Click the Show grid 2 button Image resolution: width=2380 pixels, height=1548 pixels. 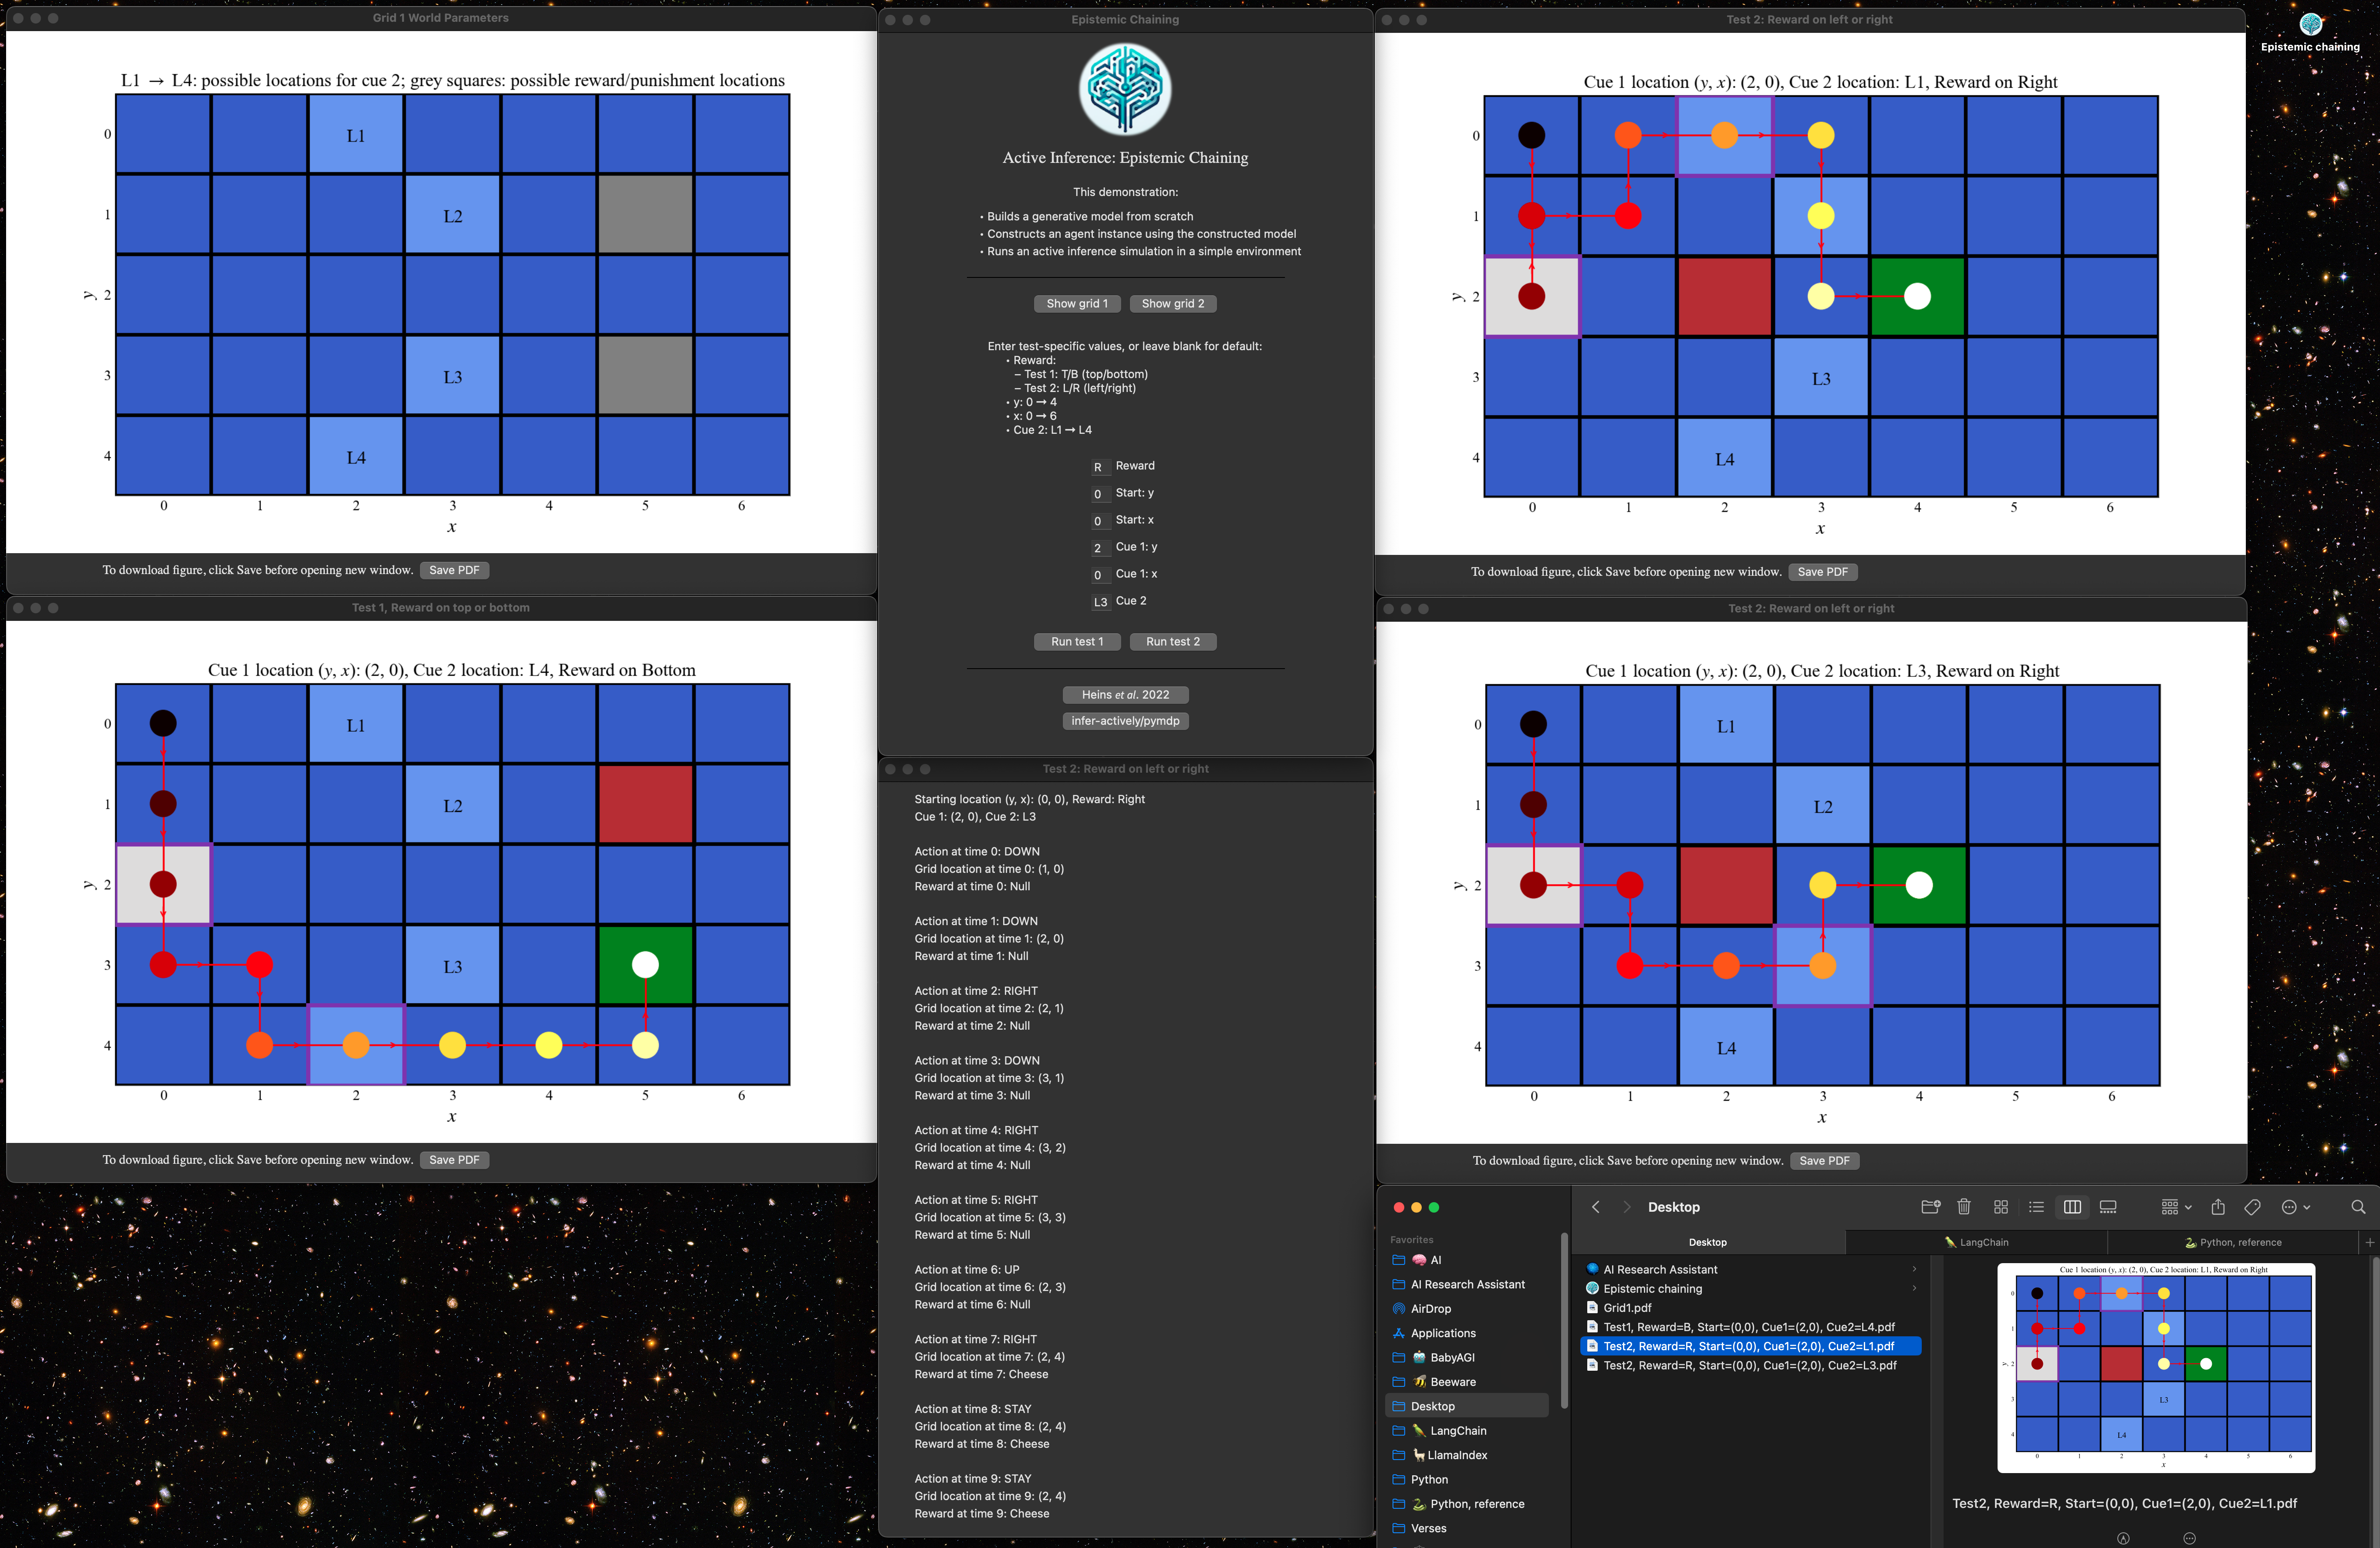coord(1173,303)
